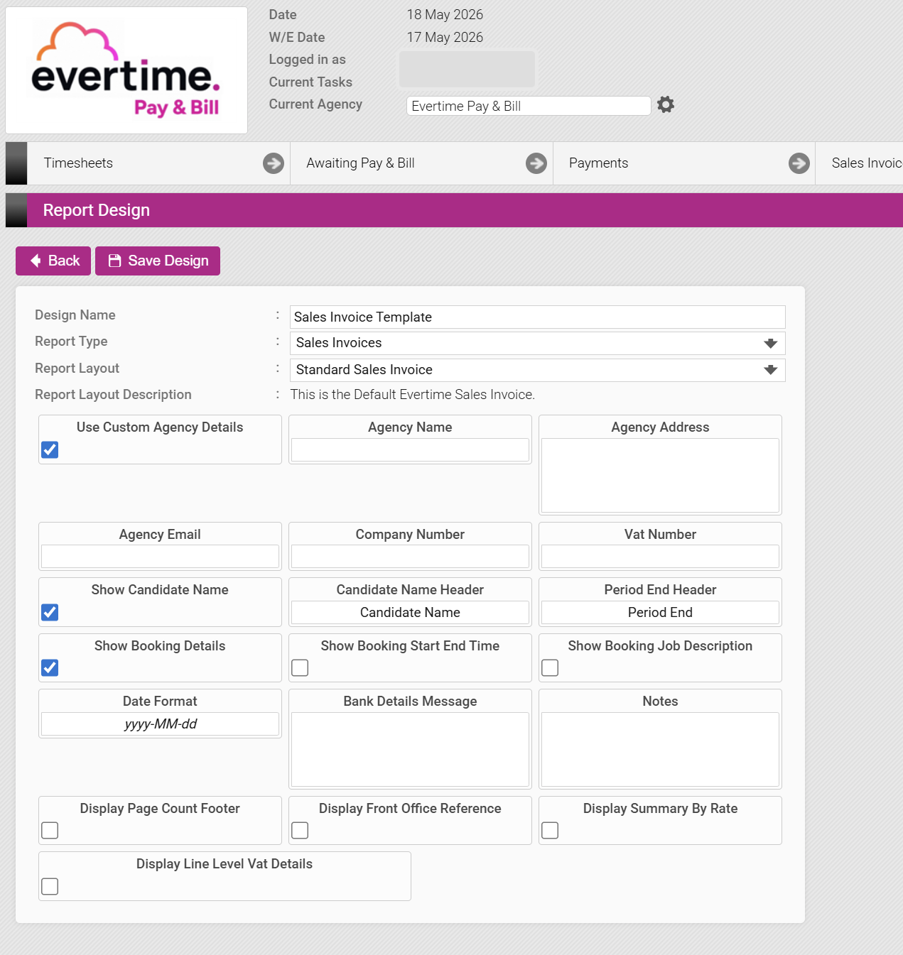Screen dimensions: 903x955
Task: Click the Date Format field
Action: 160,724
